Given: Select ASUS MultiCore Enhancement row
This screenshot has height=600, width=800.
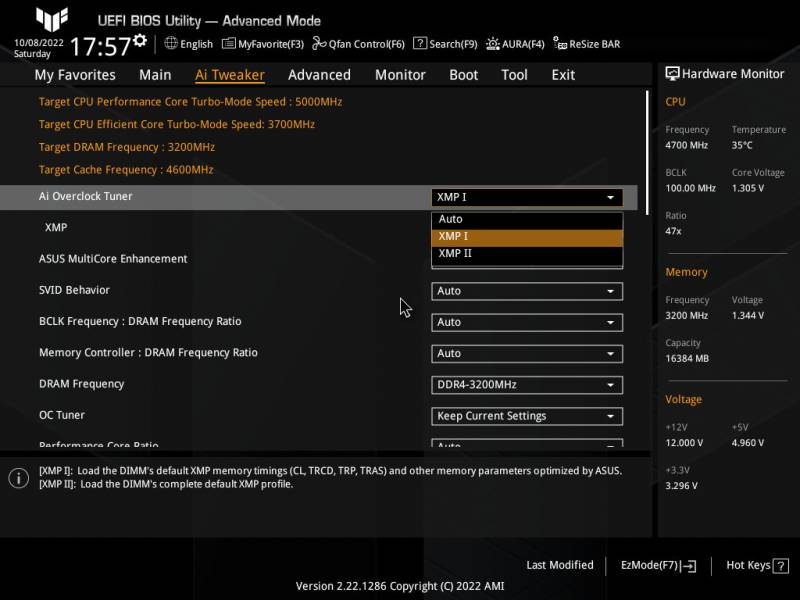Looking at the screenshot, I should 113,259.
